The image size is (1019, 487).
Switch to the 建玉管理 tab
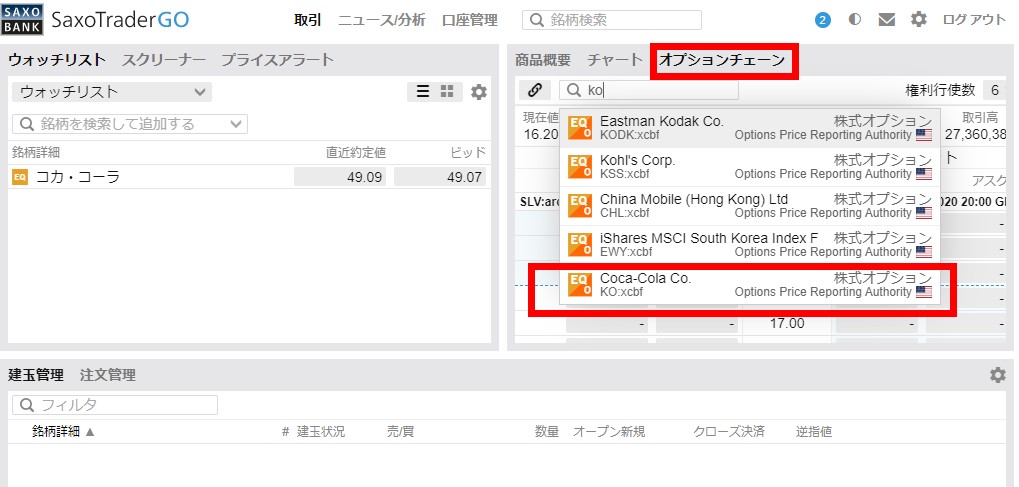pos(36,375)
